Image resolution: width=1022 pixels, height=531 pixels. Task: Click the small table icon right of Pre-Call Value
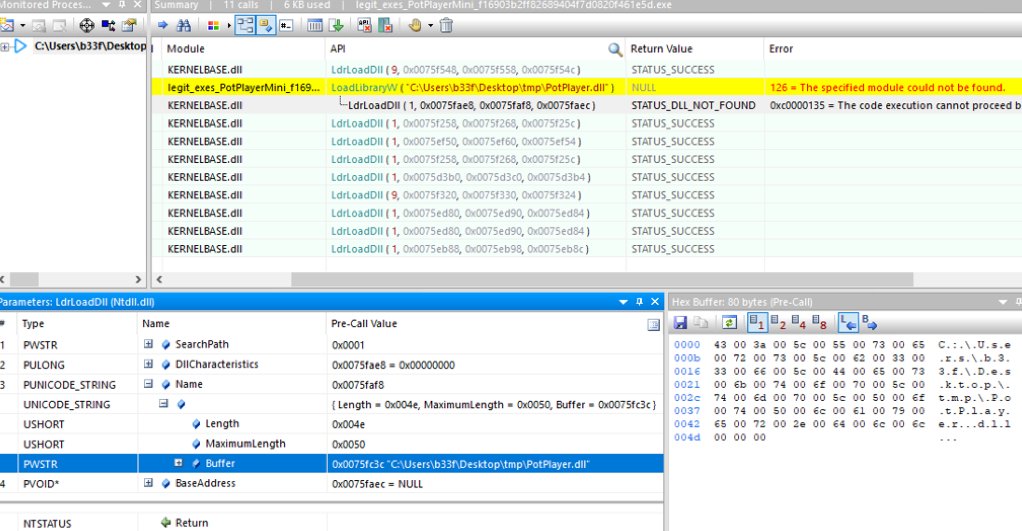653,324
